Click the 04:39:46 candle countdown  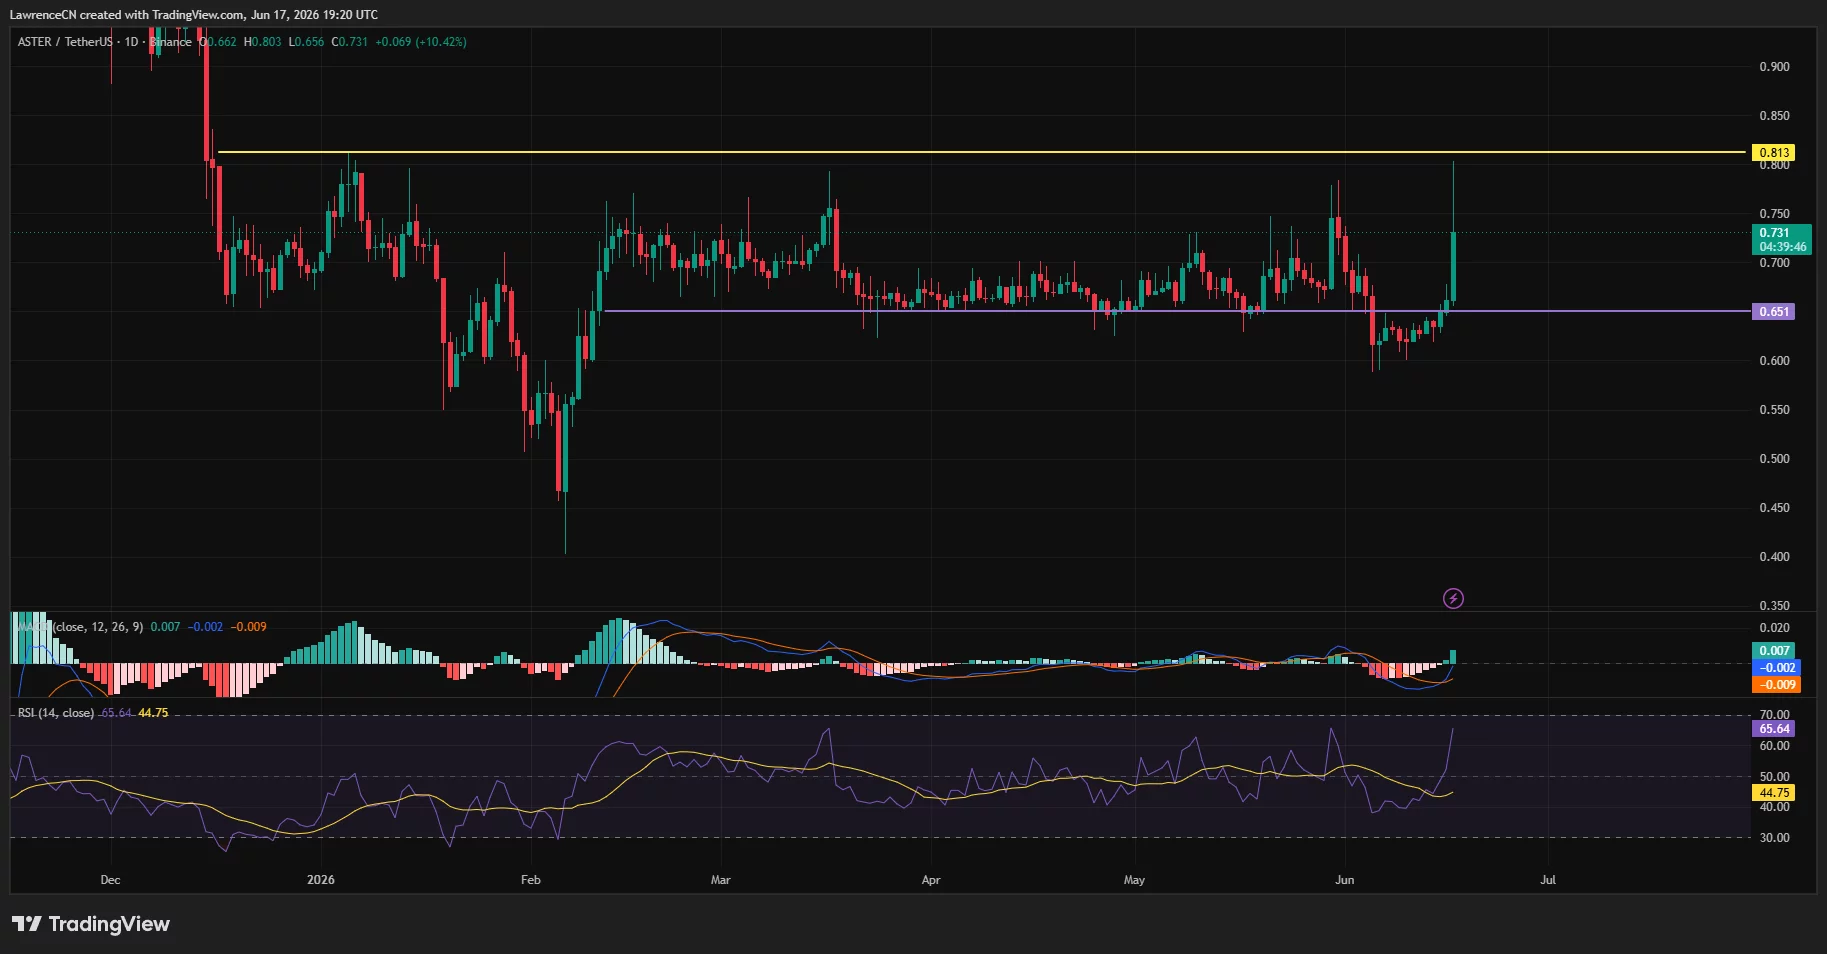click(x=1783, y=247)
